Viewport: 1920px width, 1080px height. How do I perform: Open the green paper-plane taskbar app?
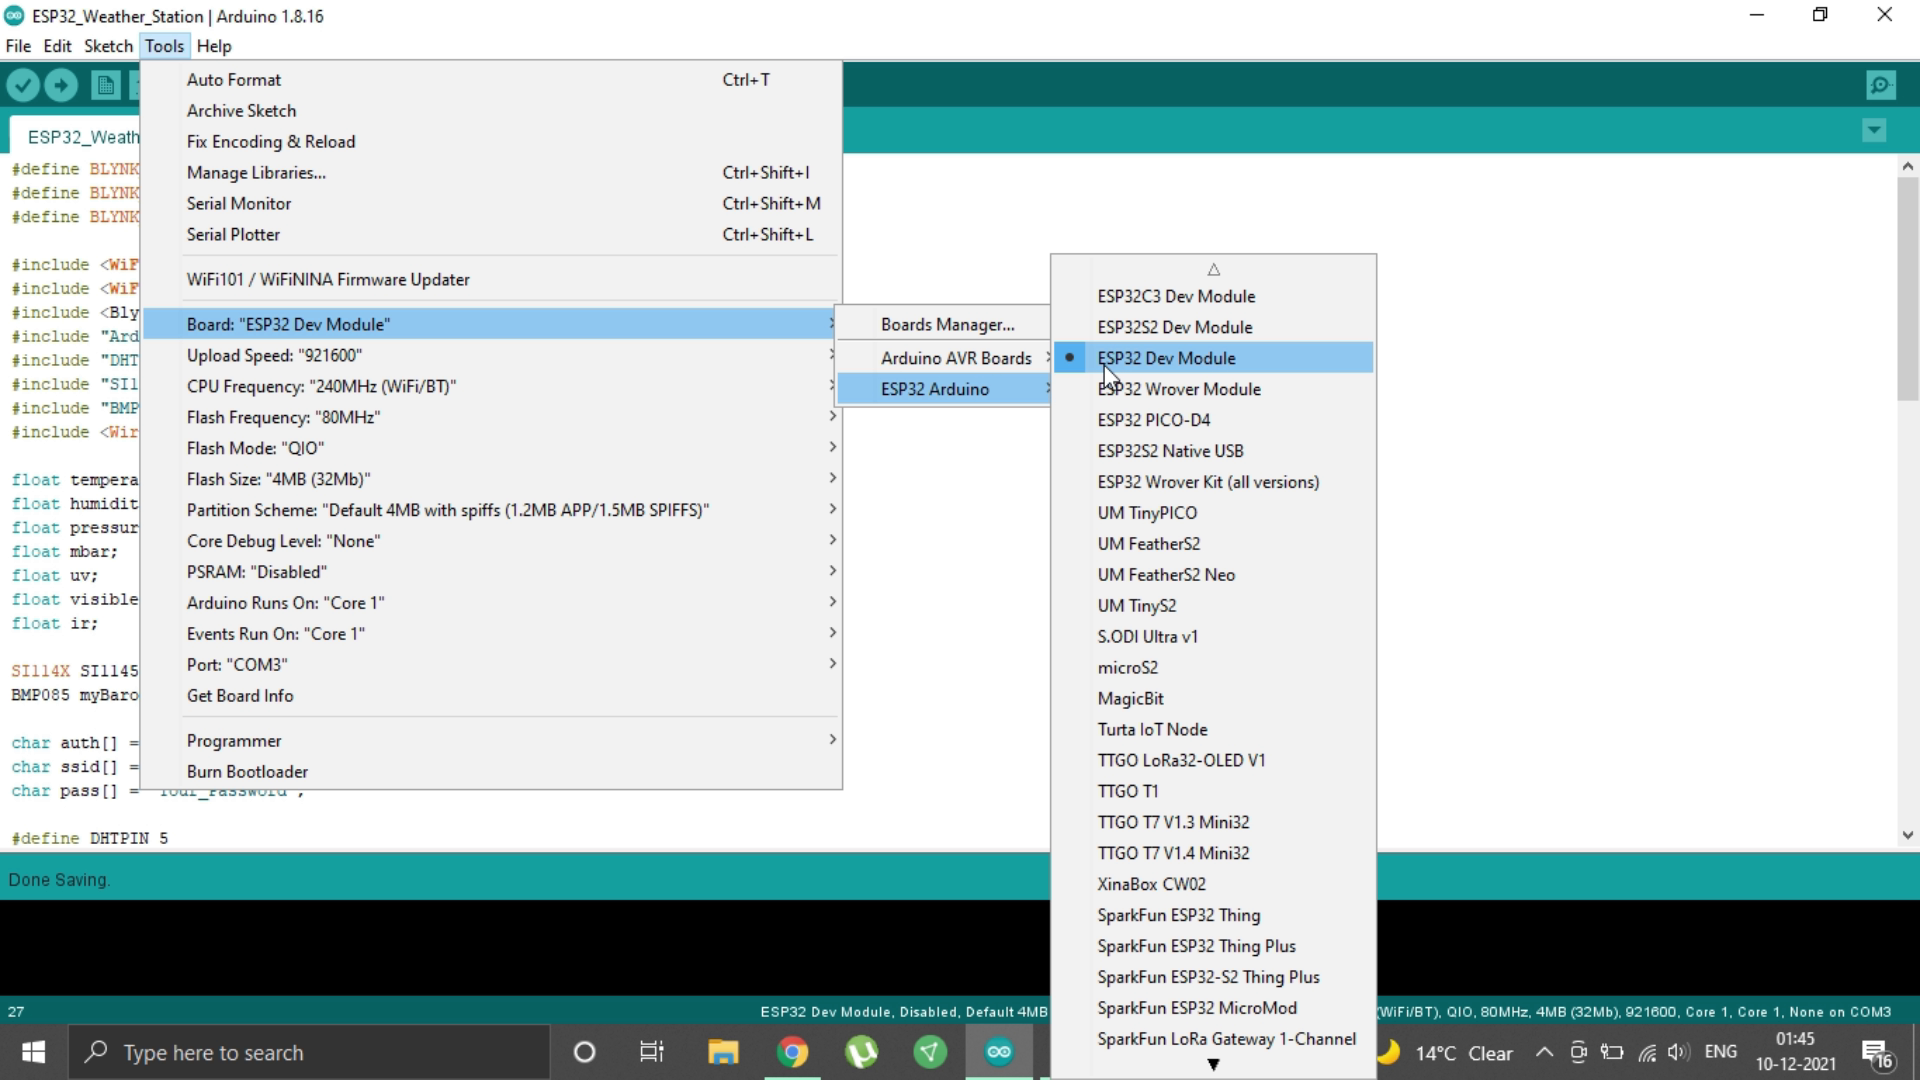[930, 1052]
